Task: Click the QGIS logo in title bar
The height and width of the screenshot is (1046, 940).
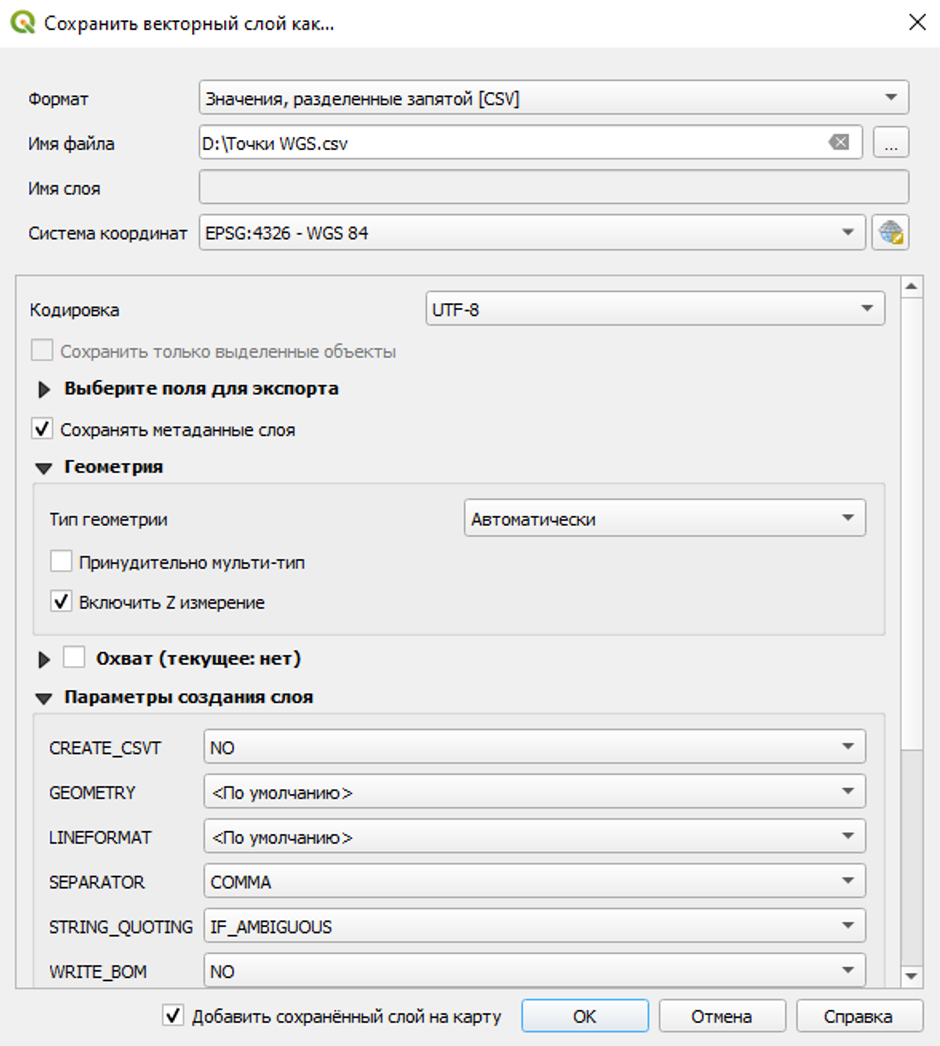Action: click(x=23, y=23)
